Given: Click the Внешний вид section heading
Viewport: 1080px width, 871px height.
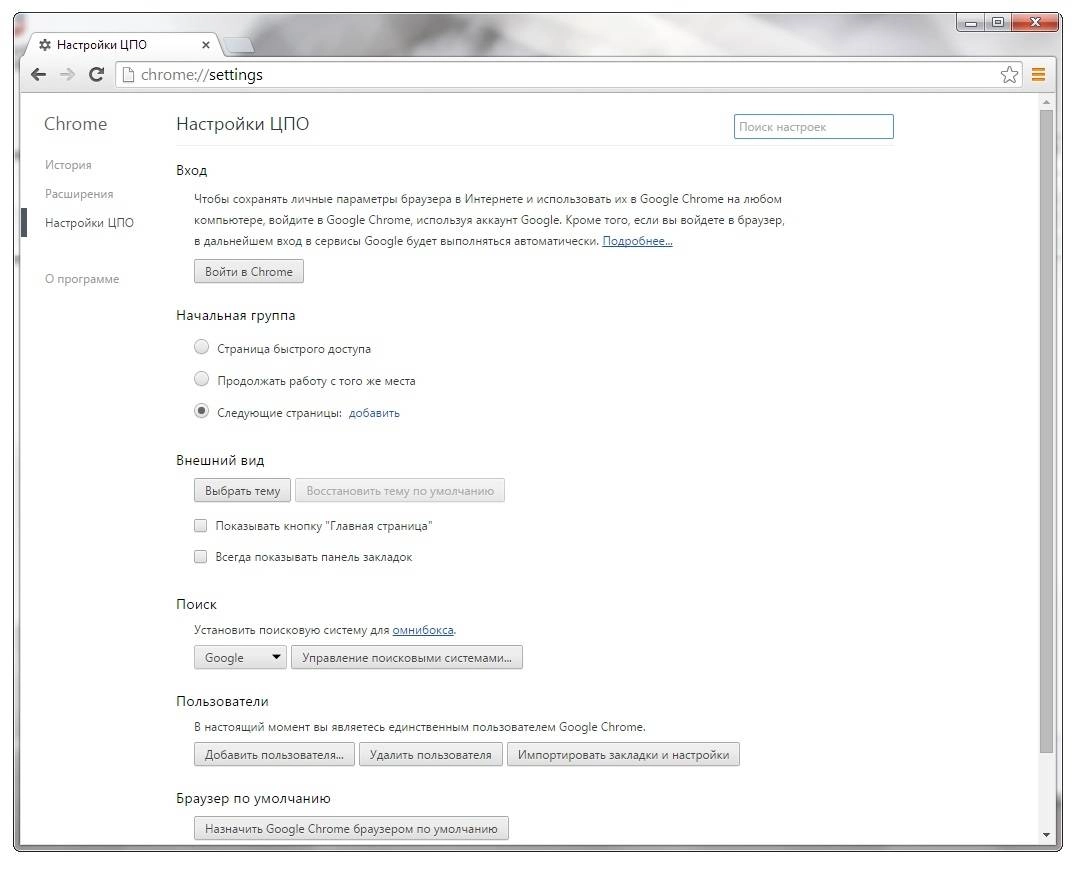Looking at the screenshot, I should pyautogui.click(x=220, y=460).
